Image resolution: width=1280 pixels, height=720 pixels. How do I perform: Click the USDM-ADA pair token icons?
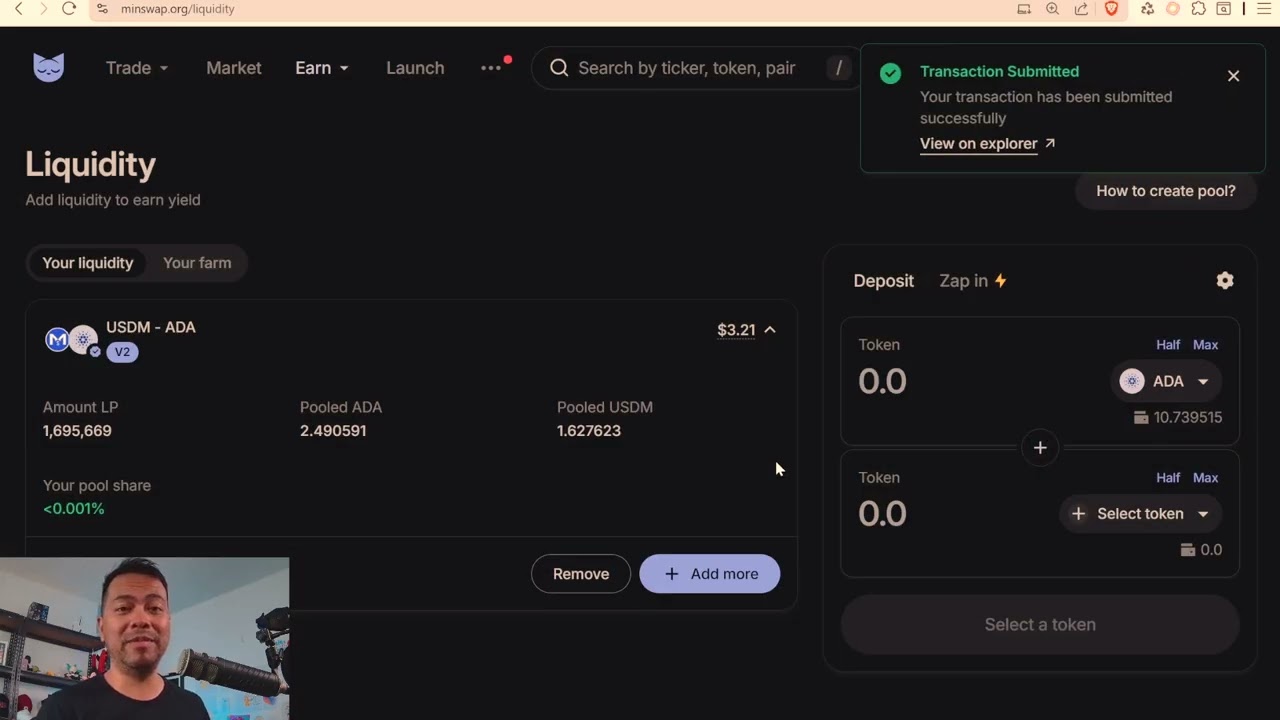(71, 340)
